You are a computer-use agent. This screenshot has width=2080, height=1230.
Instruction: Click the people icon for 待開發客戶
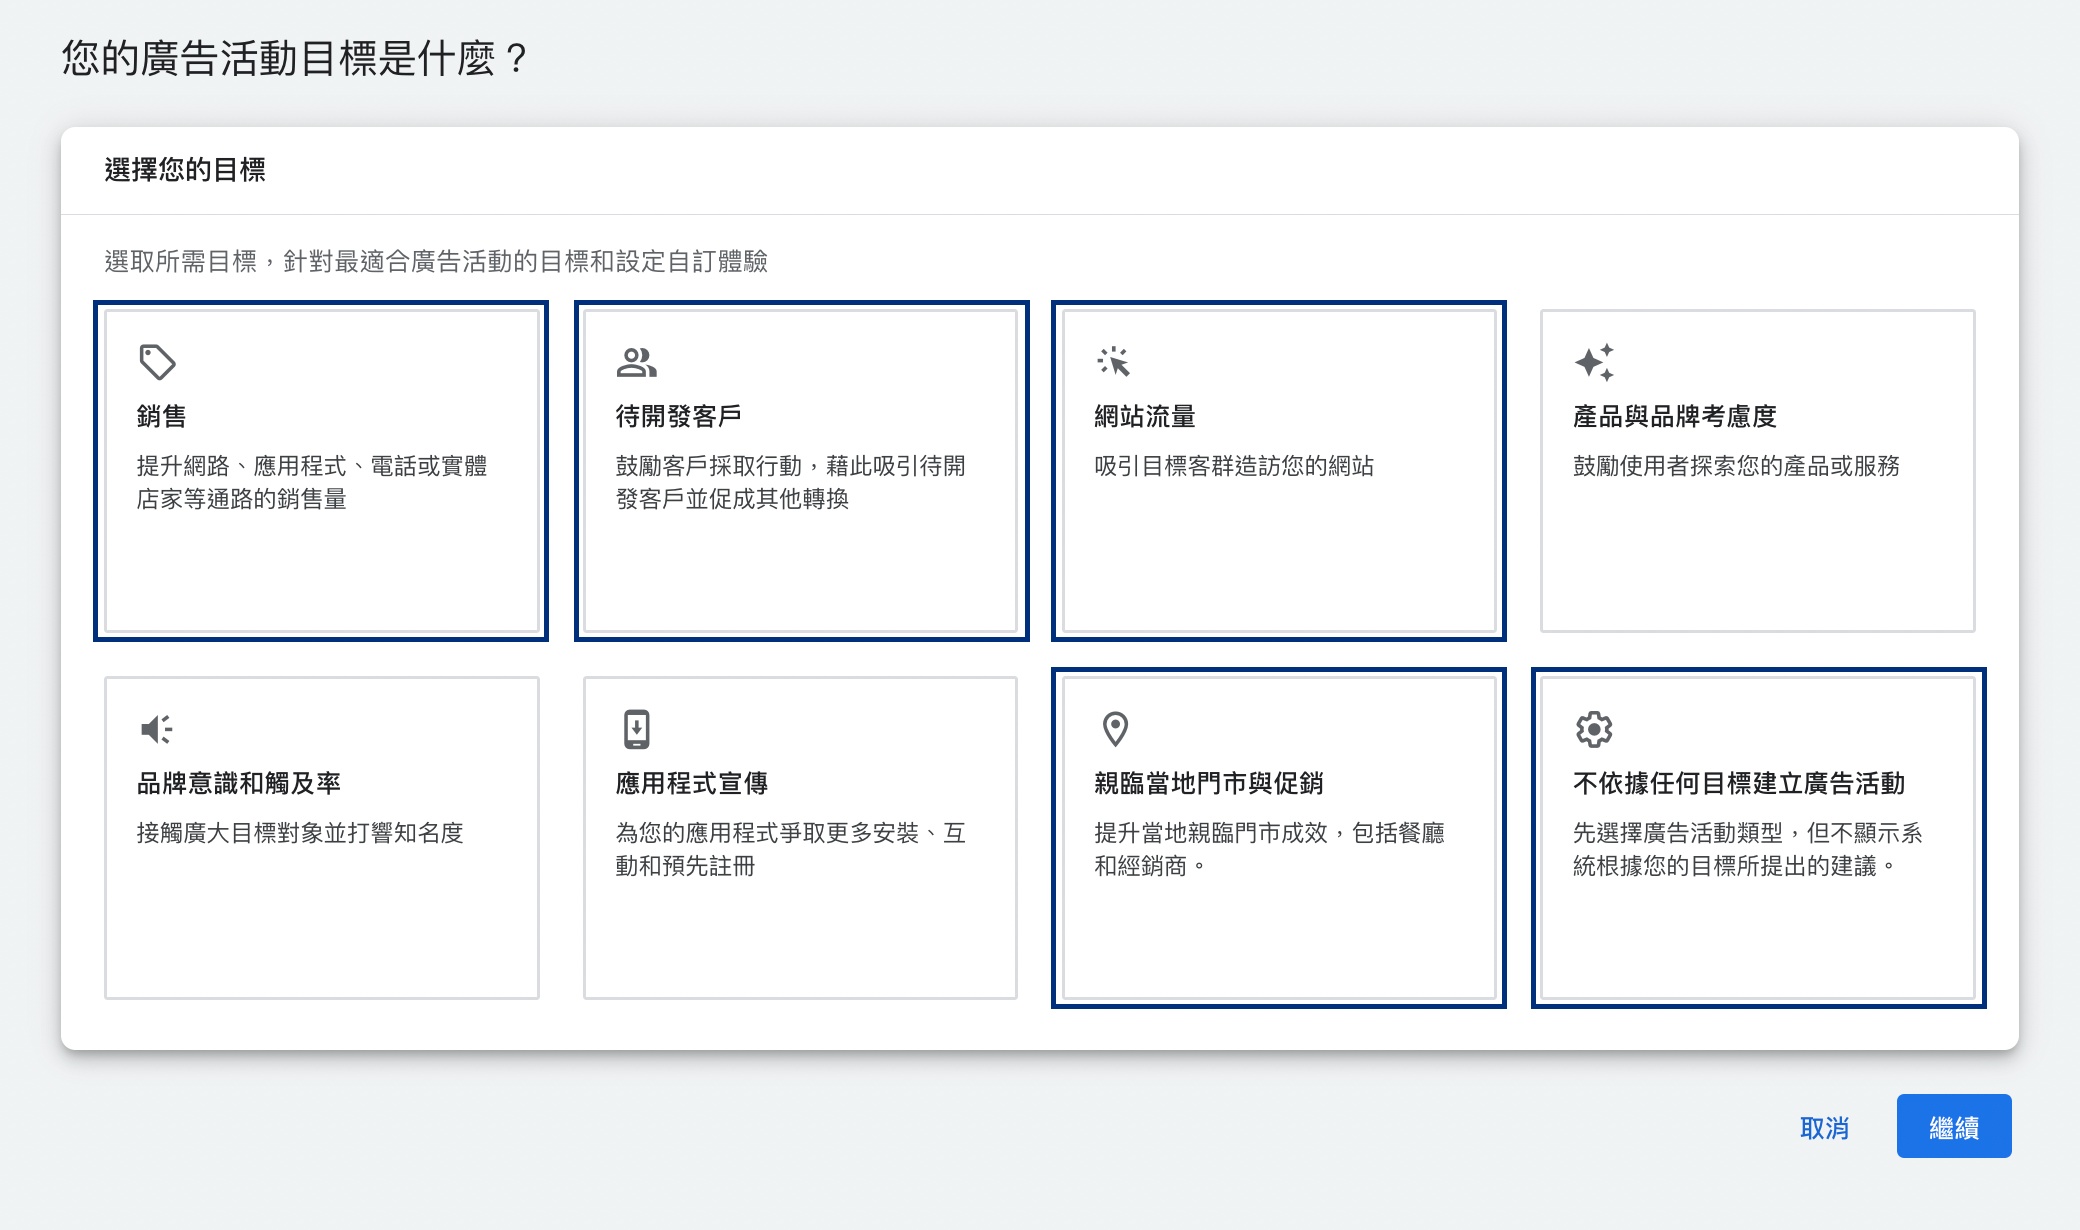coord(636,362)
